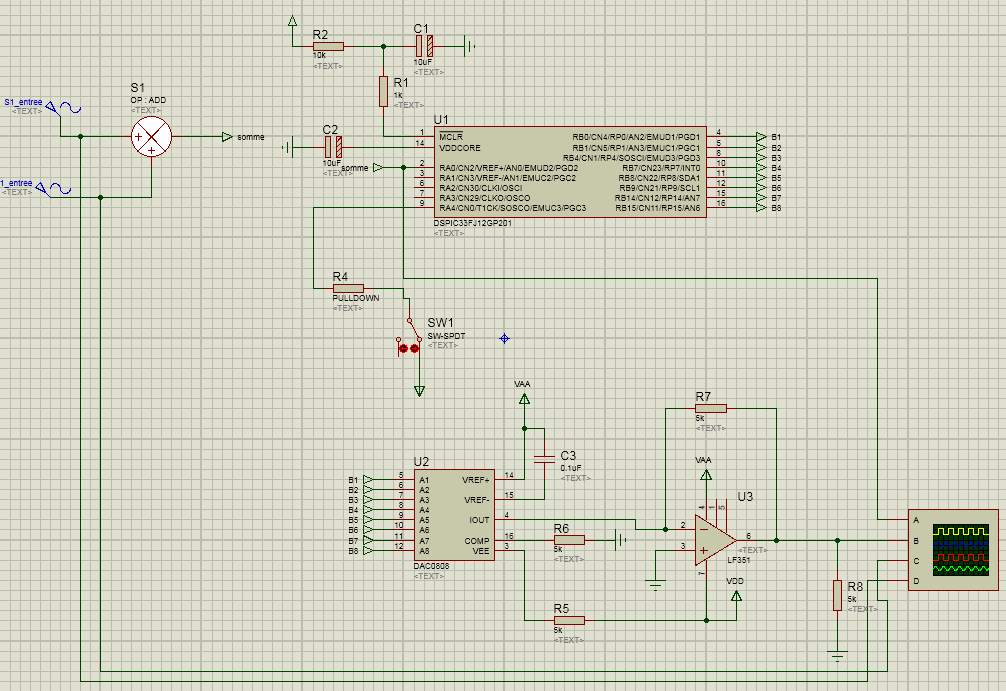1006x691 pixels.
Task: Click the U2 reference designator
Action: [x=421, y=462]
